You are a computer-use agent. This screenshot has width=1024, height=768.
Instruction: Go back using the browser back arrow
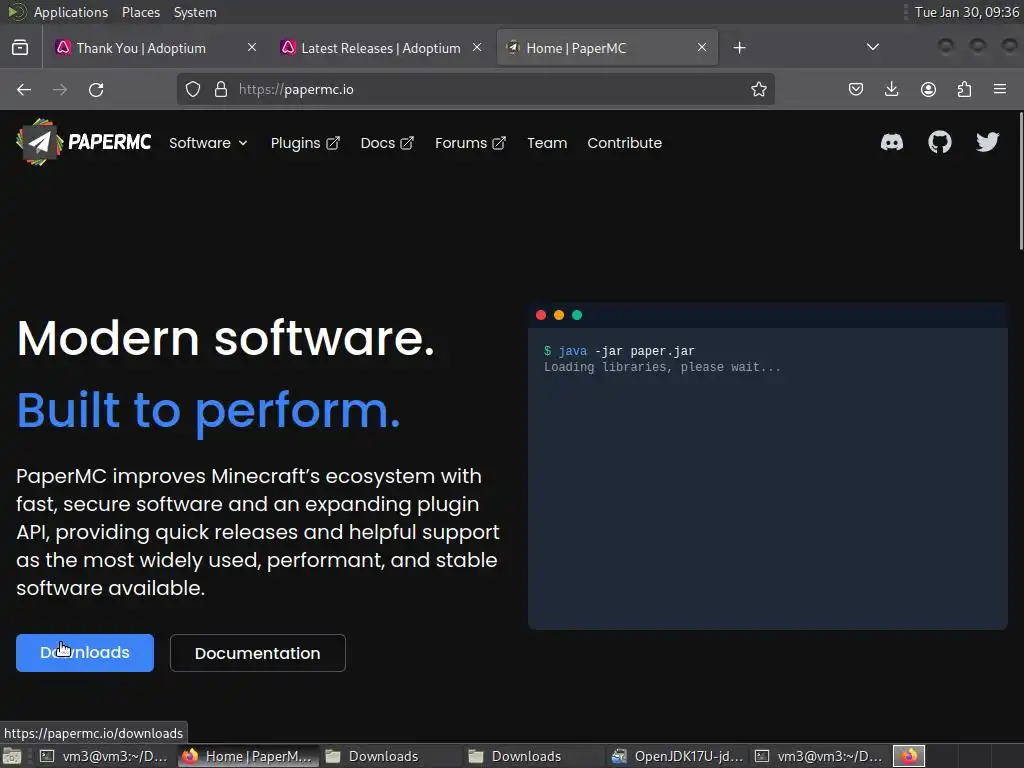click(x=24, y=89)
